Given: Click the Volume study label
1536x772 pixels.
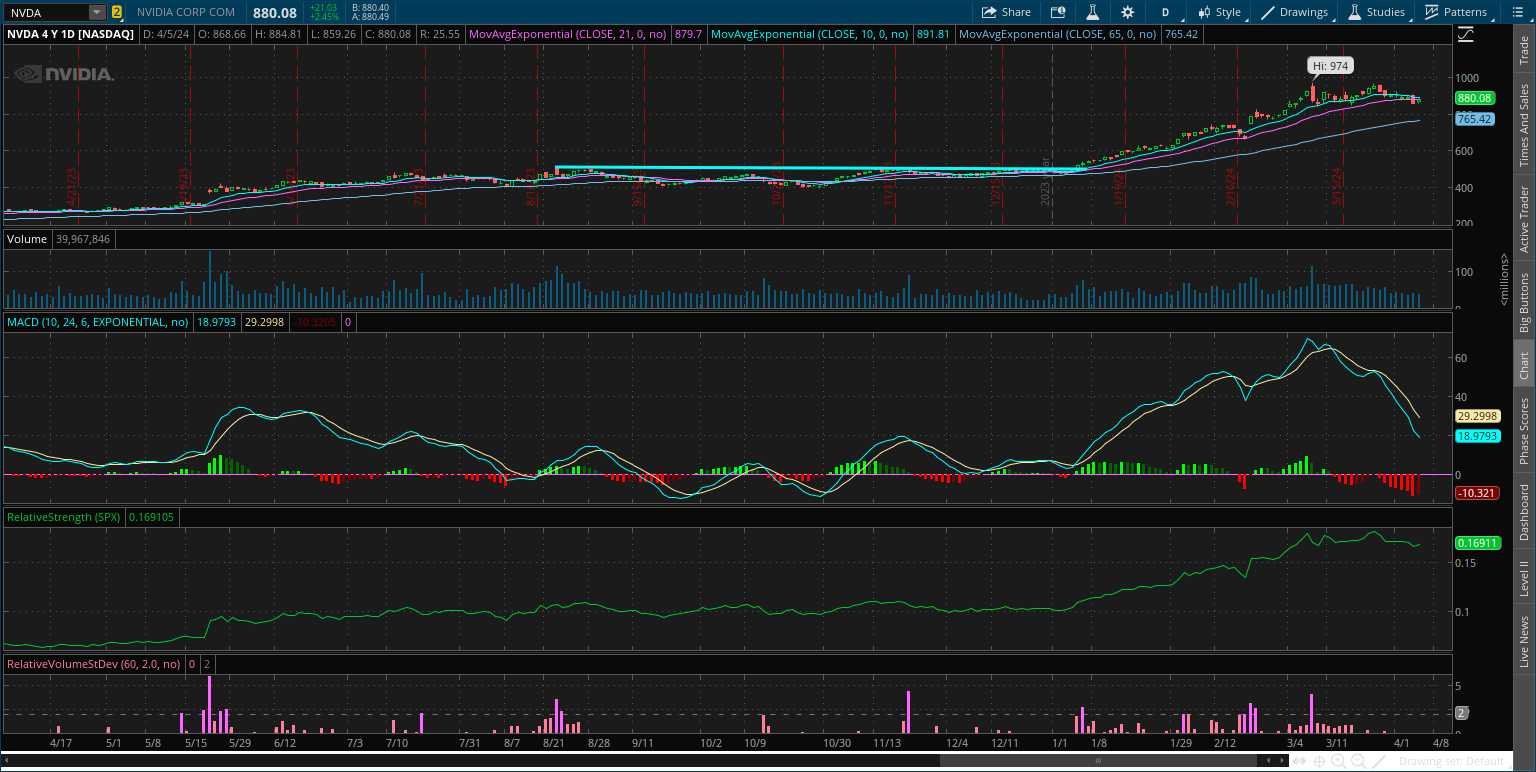Looking at the screenshot, I should tap(25, 239).
